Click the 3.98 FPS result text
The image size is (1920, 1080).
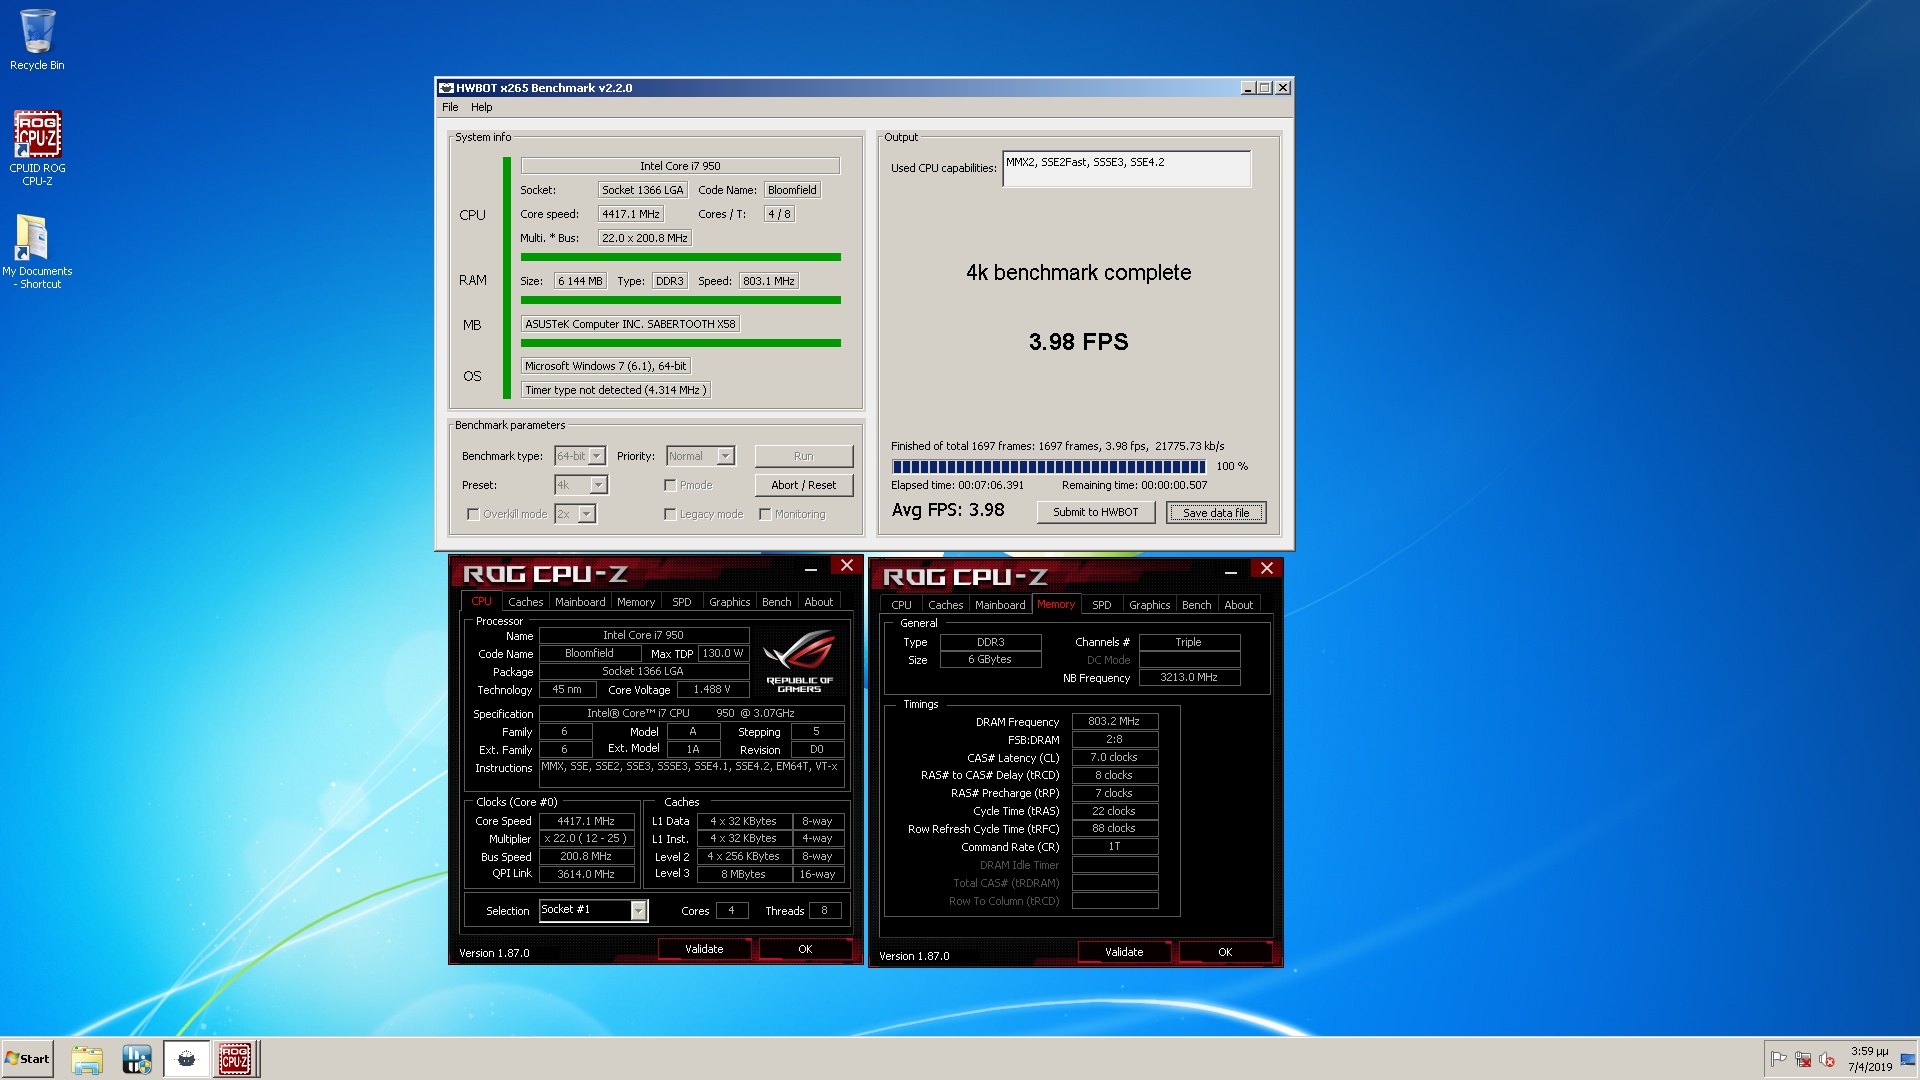click(x=1078, y=342)
